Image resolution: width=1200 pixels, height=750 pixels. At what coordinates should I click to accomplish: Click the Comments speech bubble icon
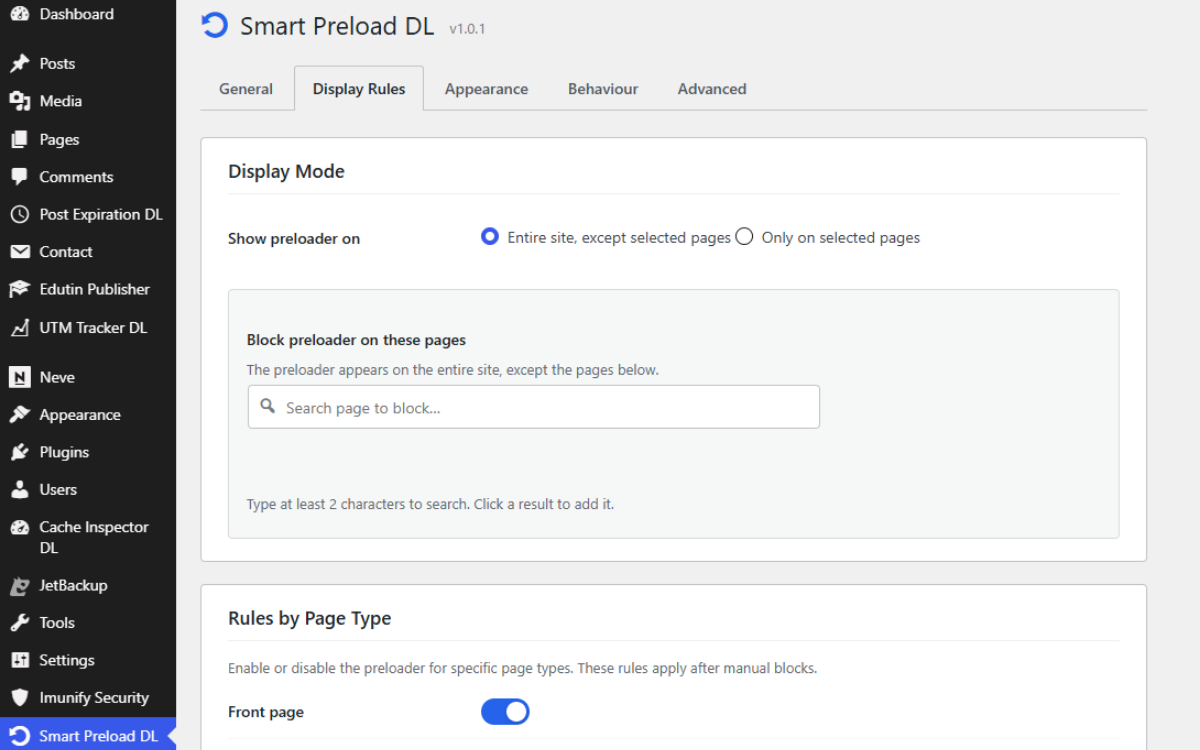(19, 177)
